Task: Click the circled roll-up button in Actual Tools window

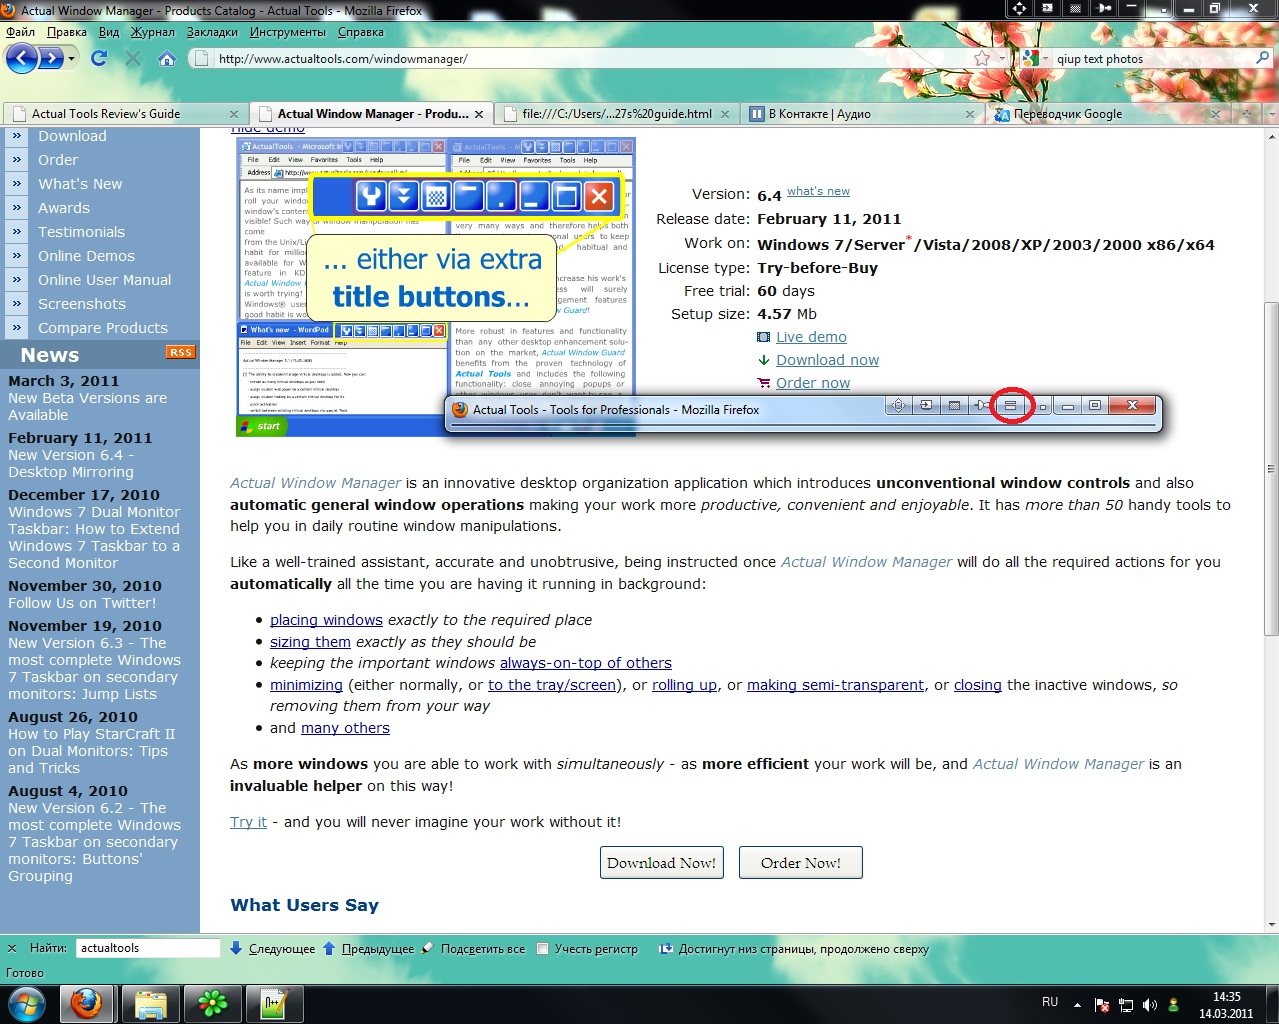Action: pos(1011,406)
